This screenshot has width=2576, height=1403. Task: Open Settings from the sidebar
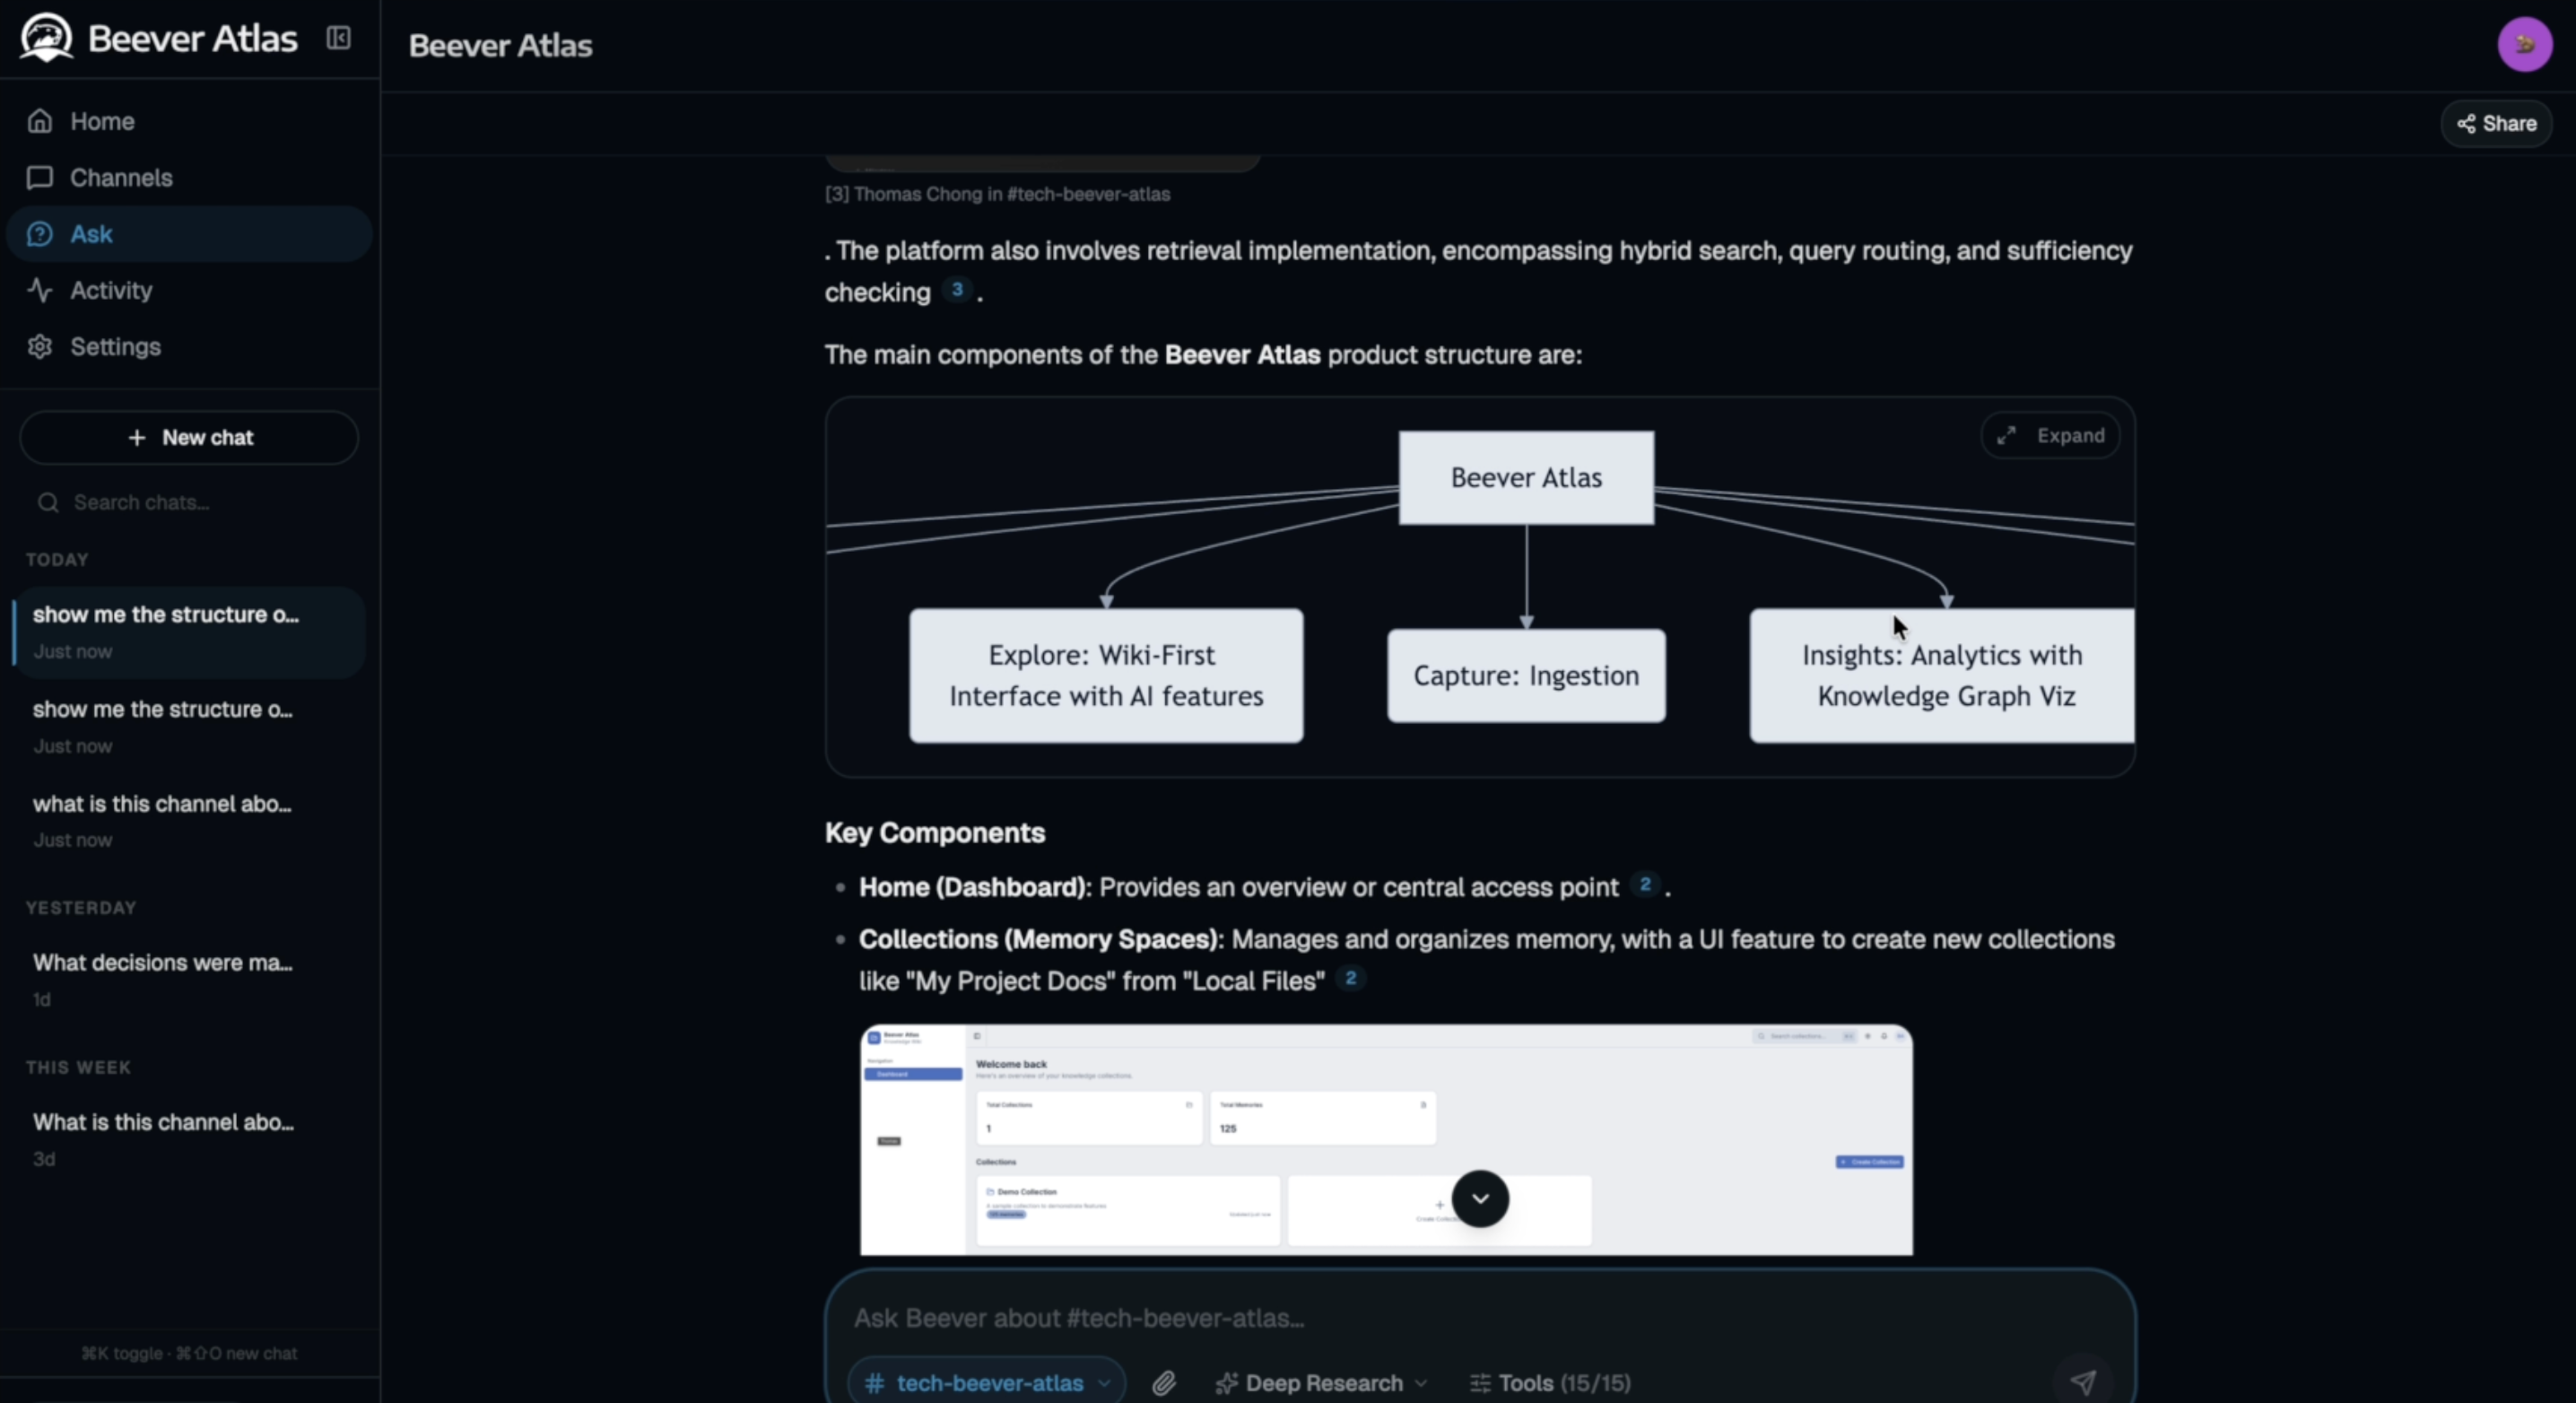[189, 346]
